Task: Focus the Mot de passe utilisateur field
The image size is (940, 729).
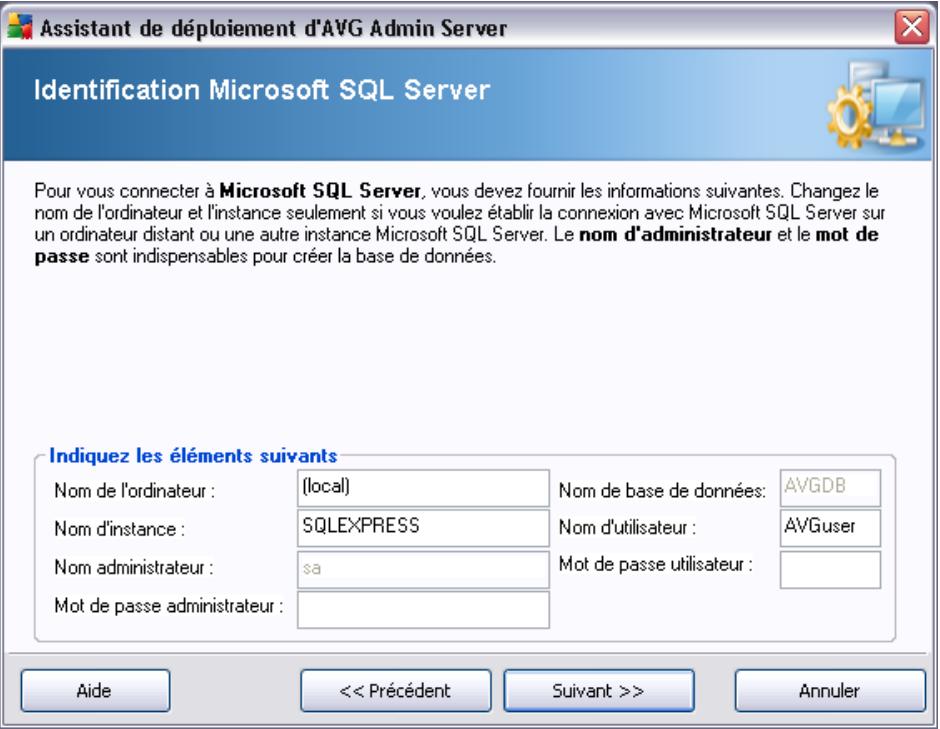Action: point(830,570)
